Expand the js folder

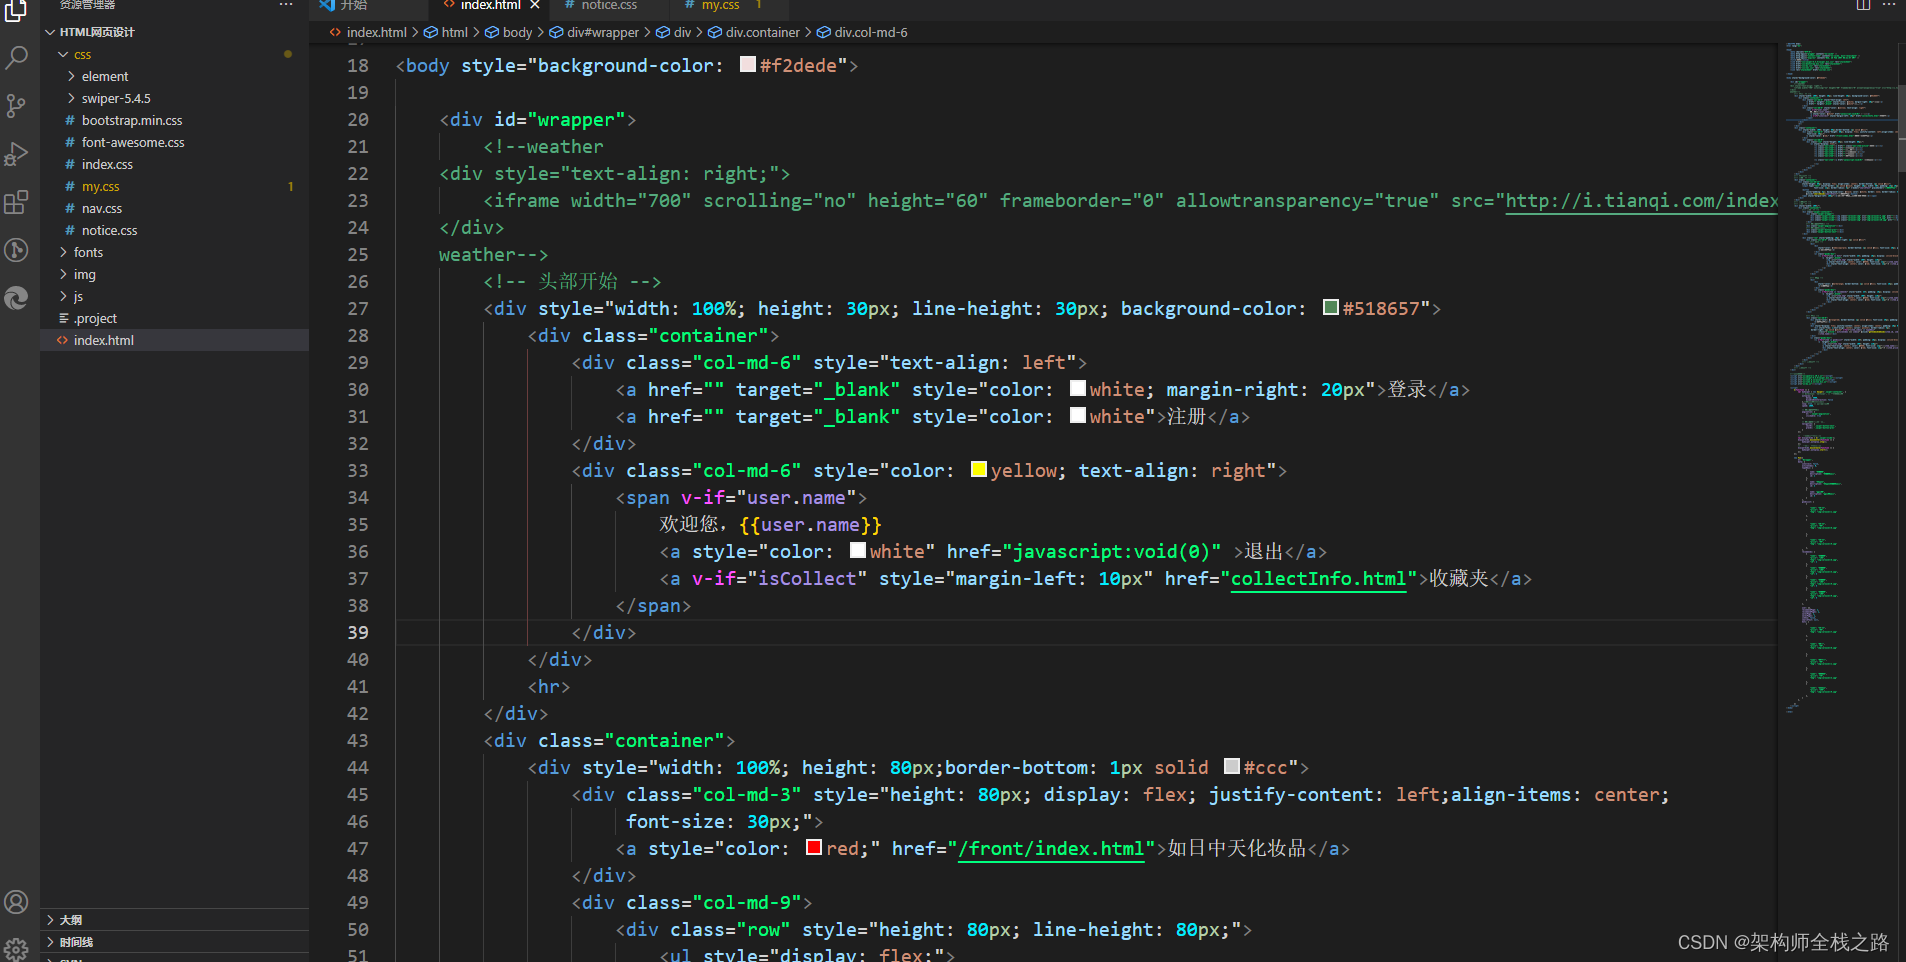click(x=63, y=296)
